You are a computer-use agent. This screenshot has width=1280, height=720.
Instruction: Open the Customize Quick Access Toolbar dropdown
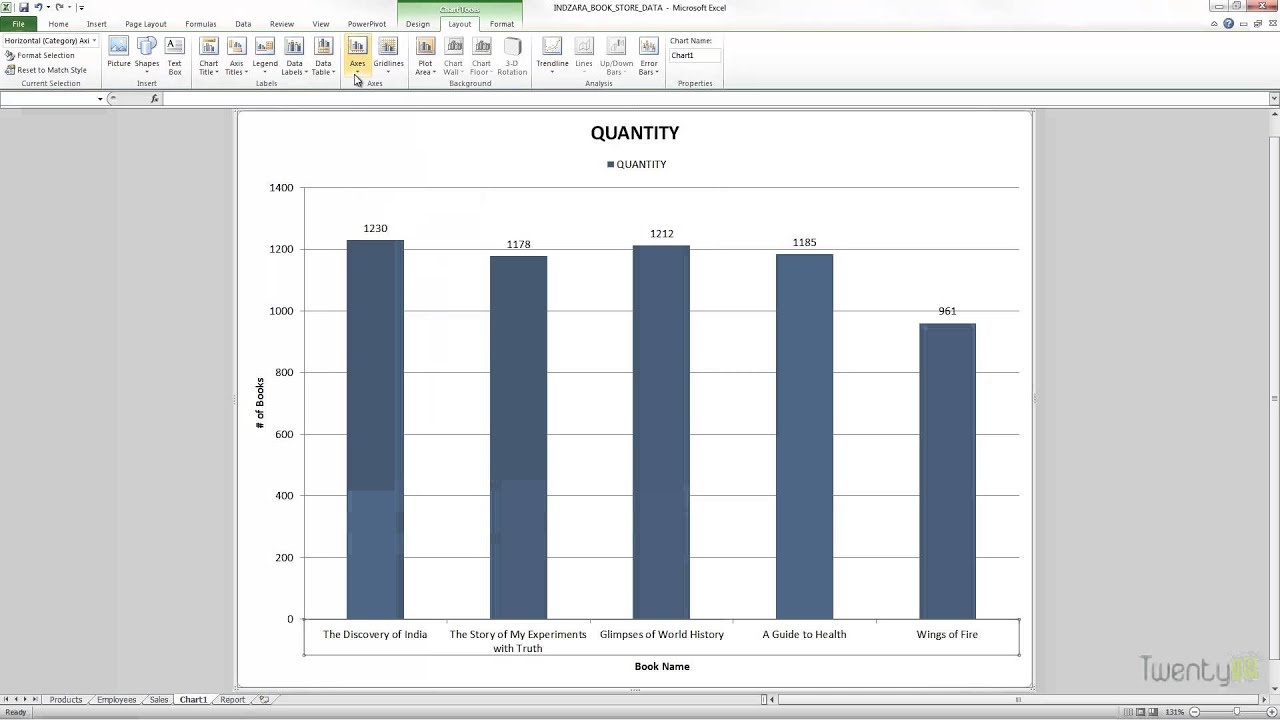tap(81, 7)
